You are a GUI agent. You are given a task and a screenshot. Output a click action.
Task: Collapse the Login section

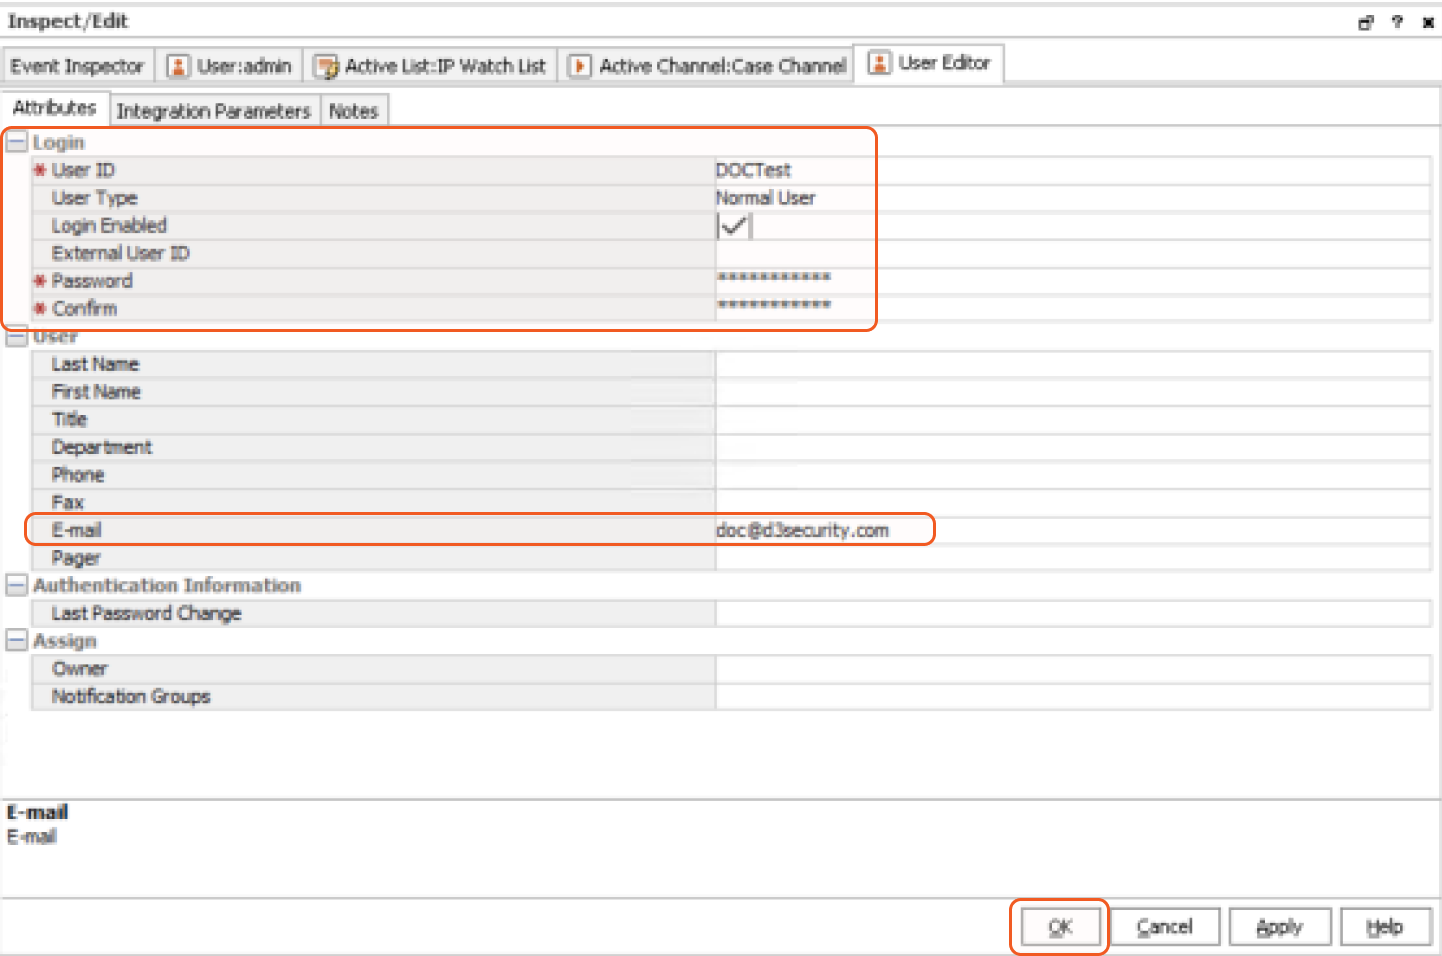16,143
